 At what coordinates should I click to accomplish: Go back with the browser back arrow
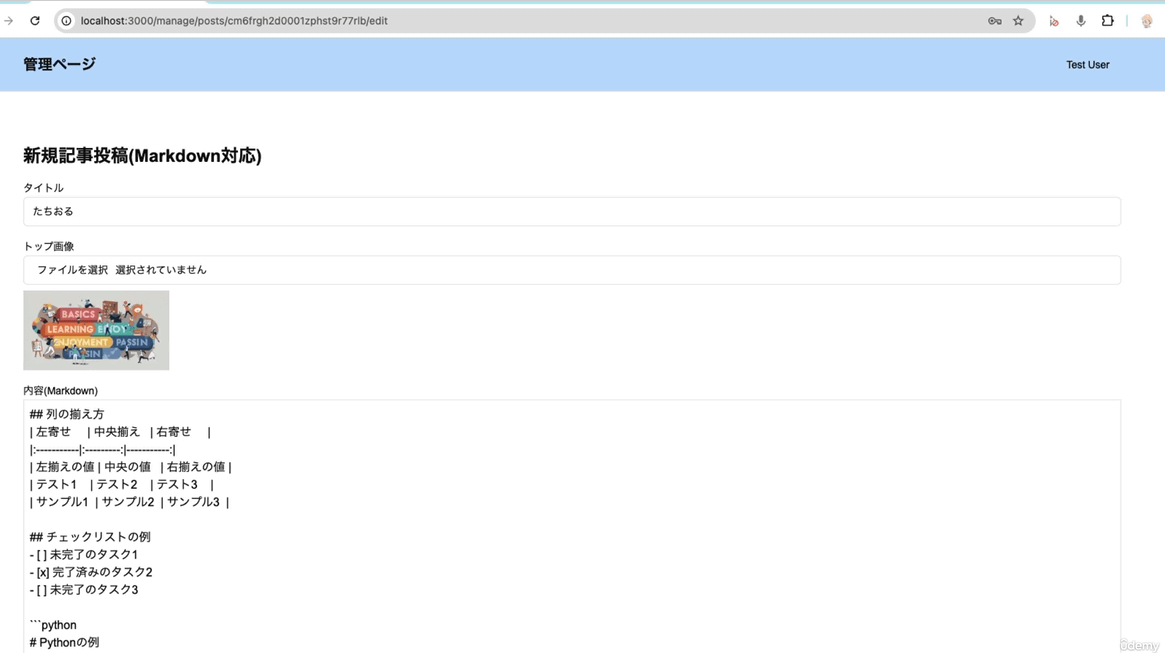(x=9, y=21)
